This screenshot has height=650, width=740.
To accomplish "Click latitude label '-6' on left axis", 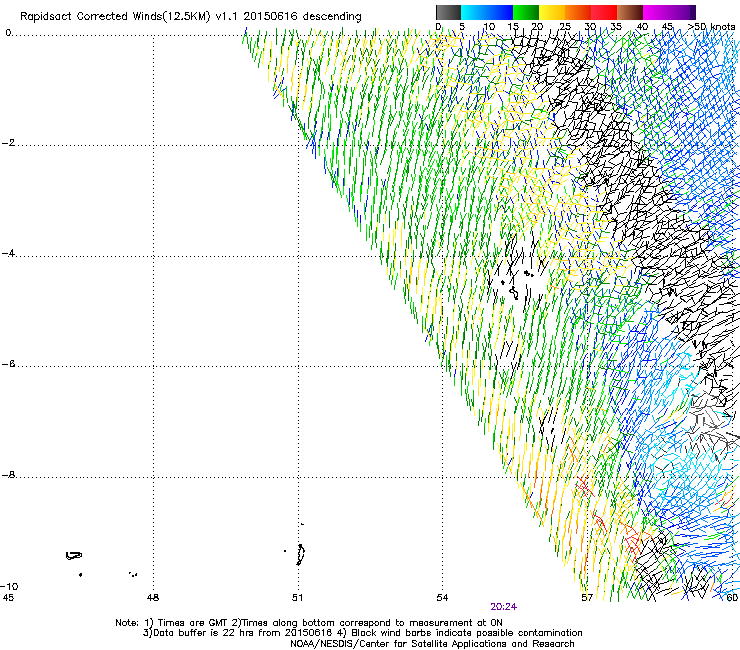I will [8, 364].
